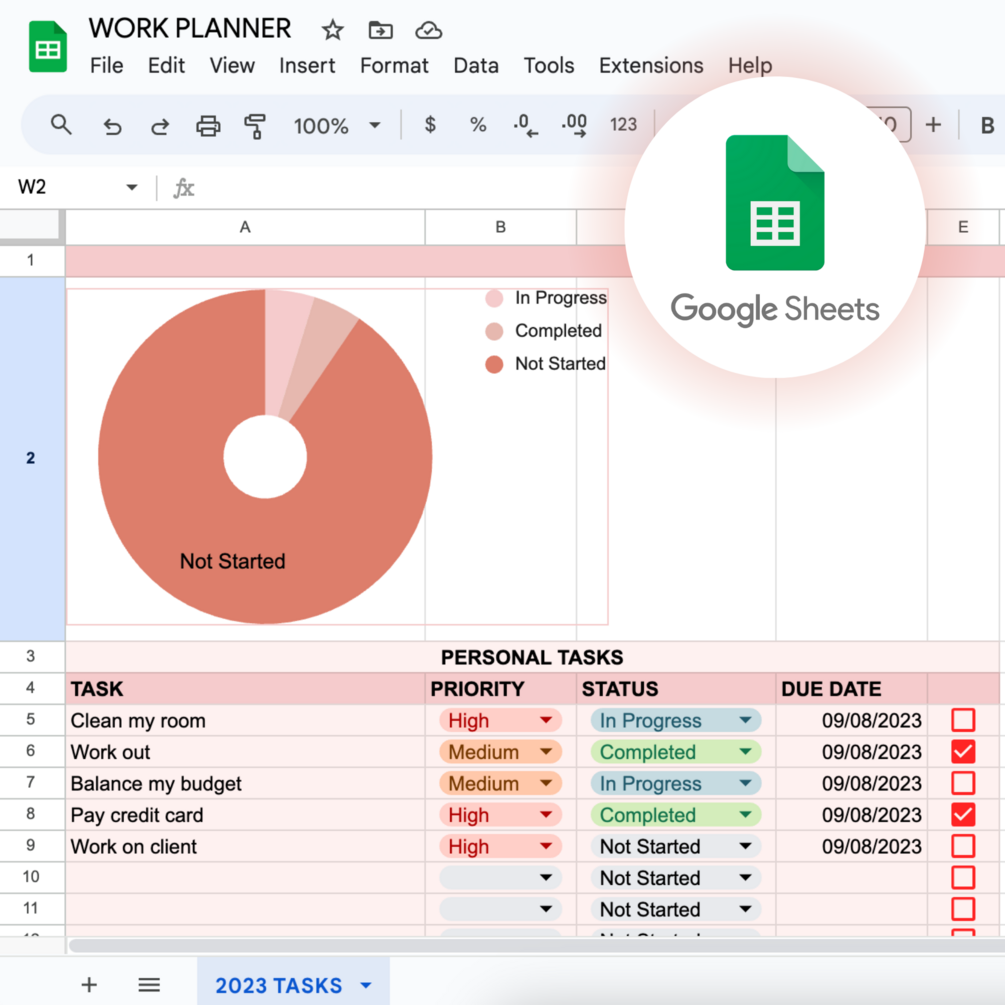Tick the checkbox for Balance my budget
Image resolution: width=1005 pixels, height=1005 pixels.
(x=961, y=783)
